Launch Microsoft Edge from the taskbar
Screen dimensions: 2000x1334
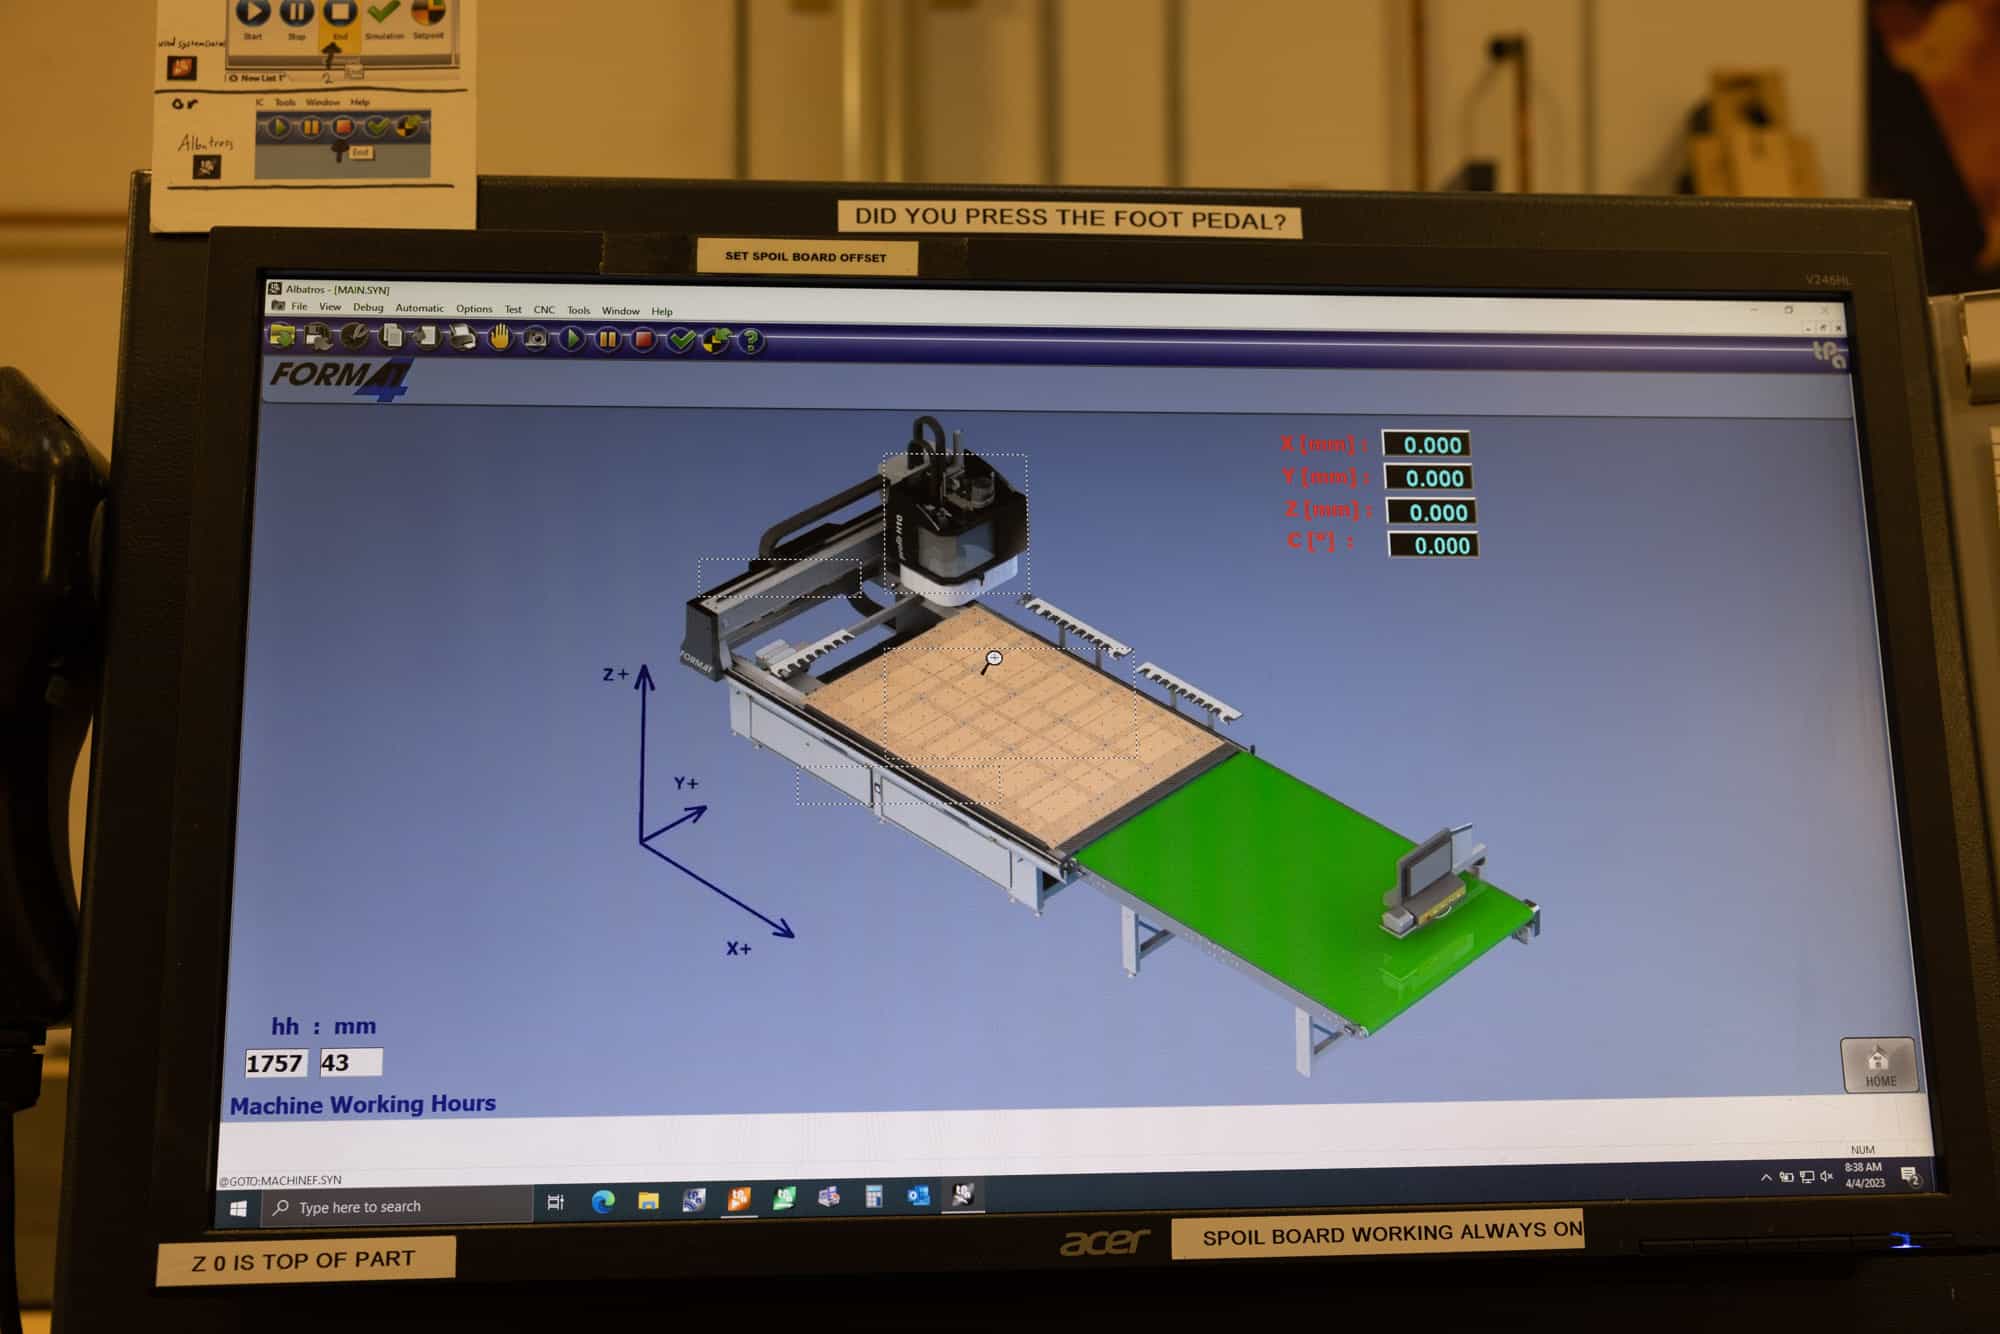(602, 1201)
